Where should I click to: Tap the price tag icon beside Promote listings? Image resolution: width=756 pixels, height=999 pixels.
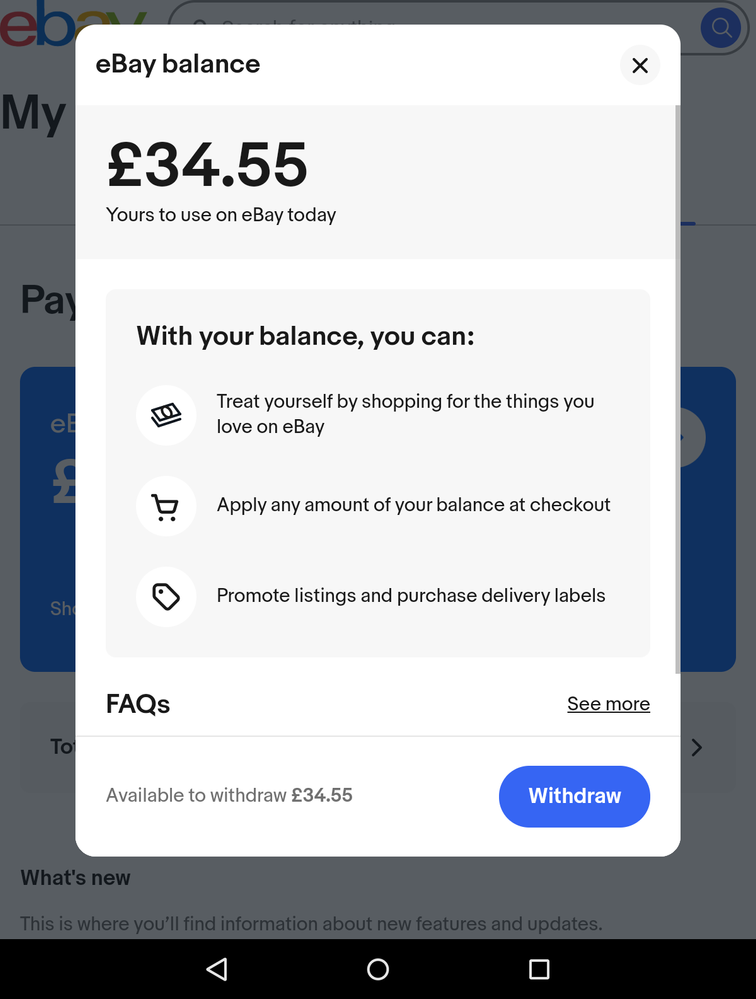tap(166, 597)
